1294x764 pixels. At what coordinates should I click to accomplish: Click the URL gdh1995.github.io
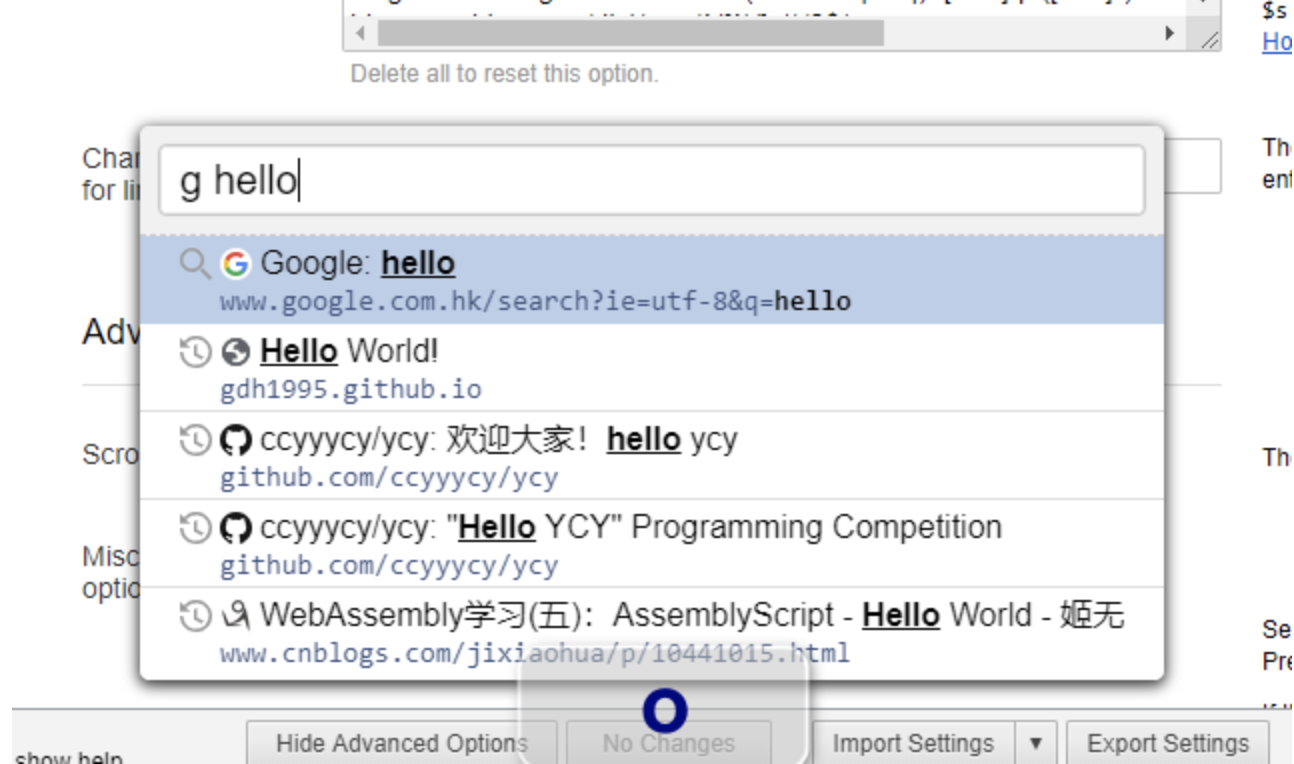click(x=351, y=389)
